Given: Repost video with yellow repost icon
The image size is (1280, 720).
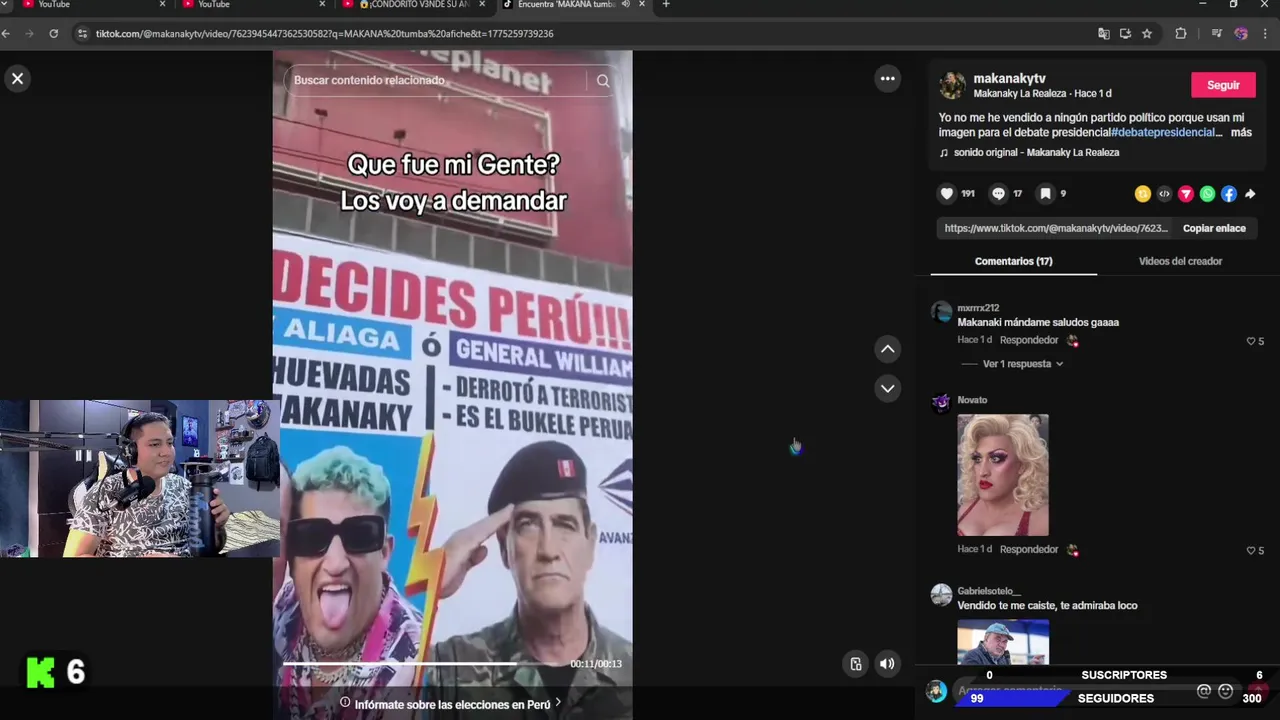Looking at the screenshot, I should pos(1143,194).
